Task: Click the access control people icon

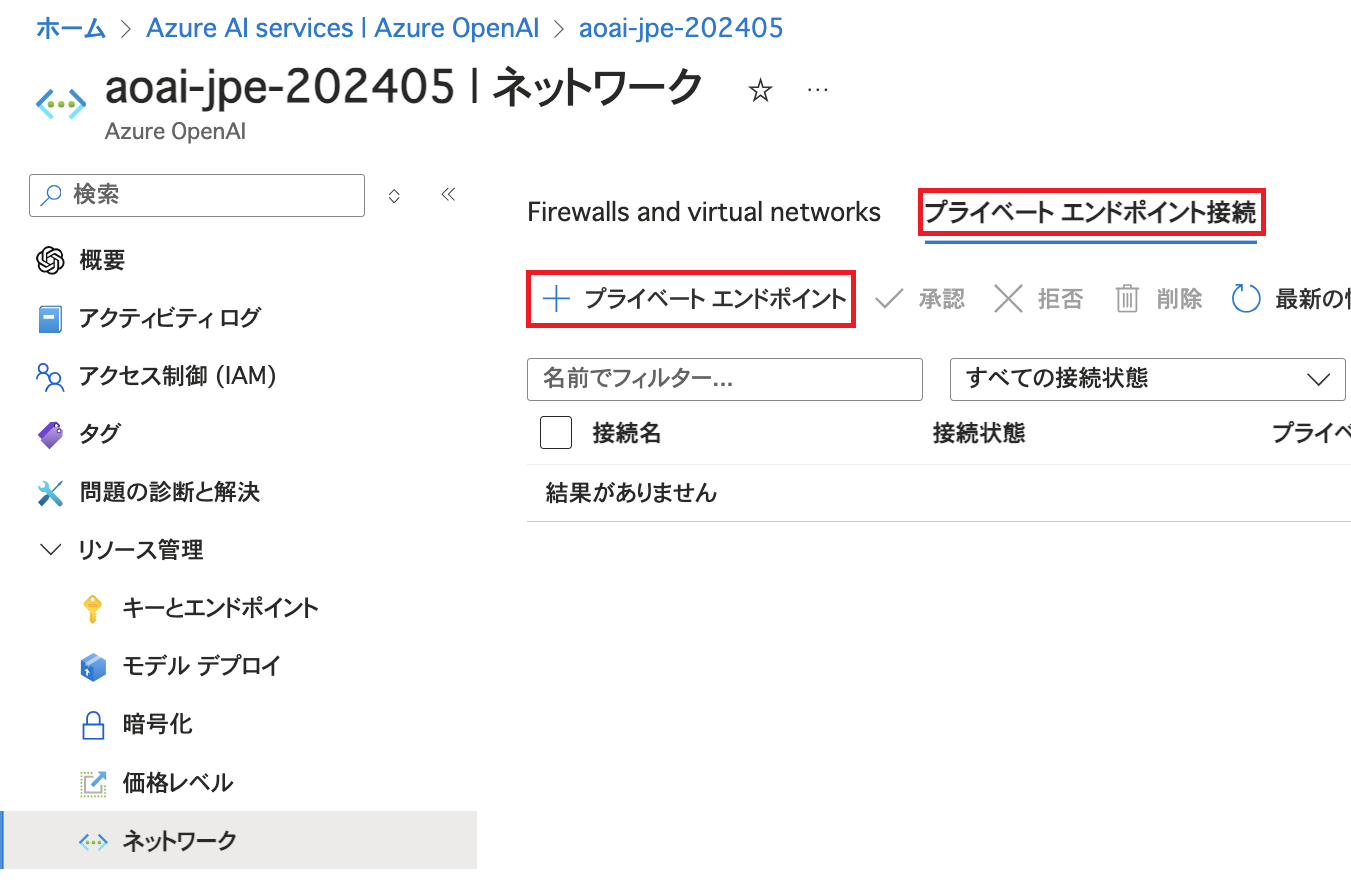Action: coord(50,376)
